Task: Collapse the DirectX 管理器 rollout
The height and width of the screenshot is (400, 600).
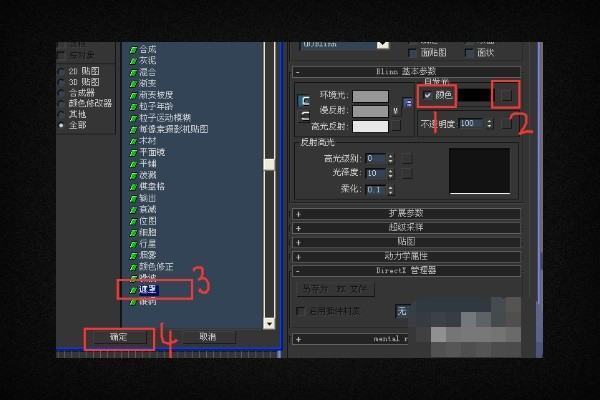Action: [x=298, y=270]
